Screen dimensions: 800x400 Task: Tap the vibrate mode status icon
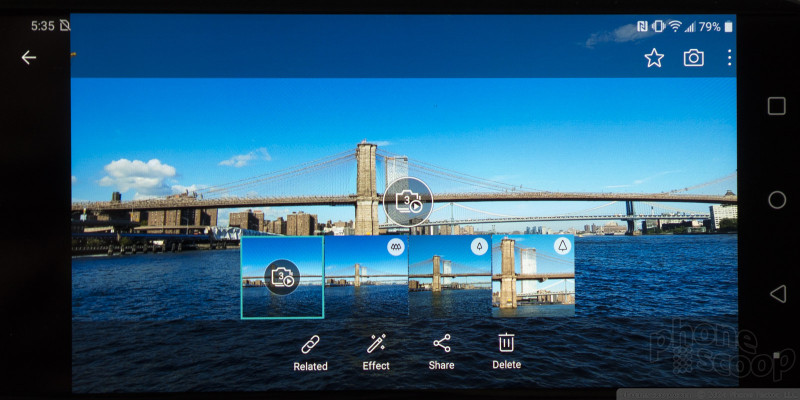click(x=659, y=27)
